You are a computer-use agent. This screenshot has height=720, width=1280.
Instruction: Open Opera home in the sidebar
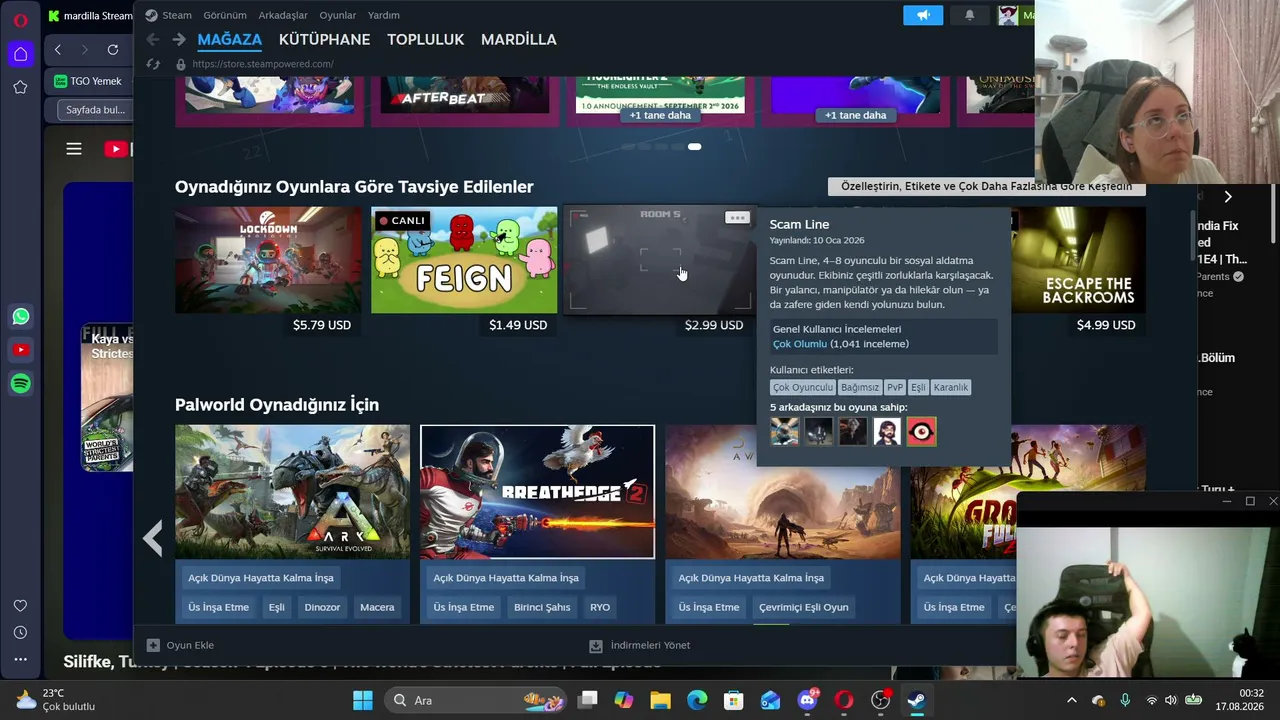[x=20, y=54]
